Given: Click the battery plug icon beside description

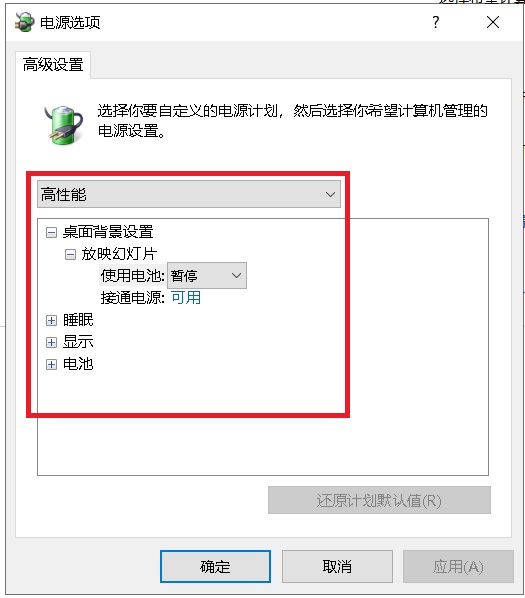Looking at the screenshot, I should (64, 125).
